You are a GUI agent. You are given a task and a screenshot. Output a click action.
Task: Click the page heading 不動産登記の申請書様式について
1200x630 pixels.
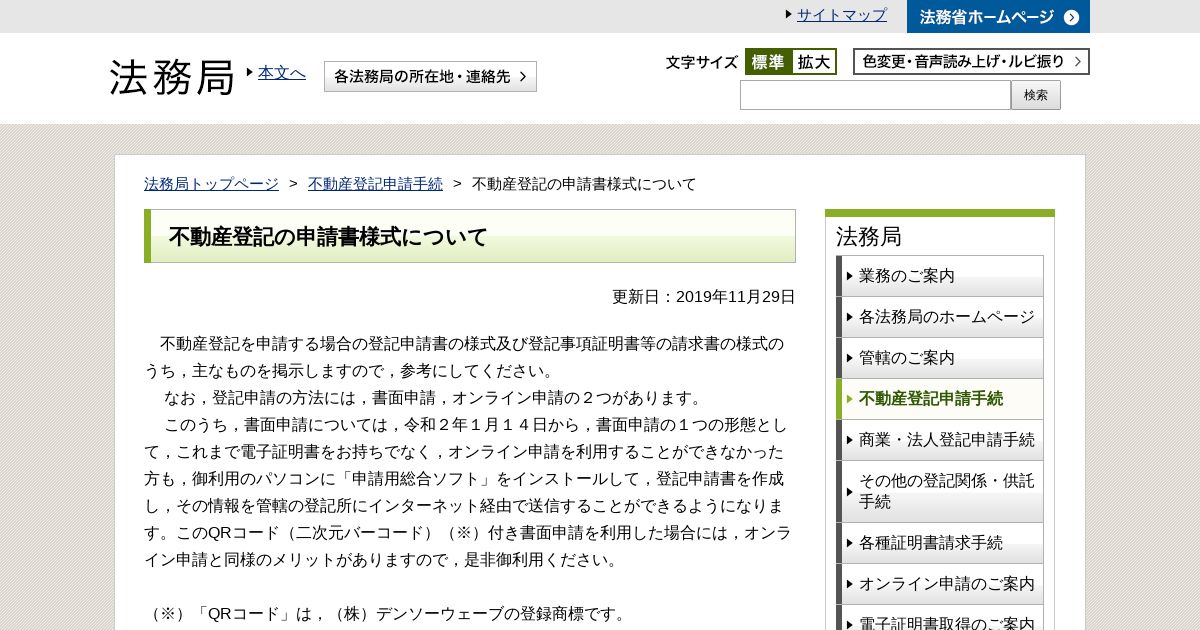click(x=328, y=237)
